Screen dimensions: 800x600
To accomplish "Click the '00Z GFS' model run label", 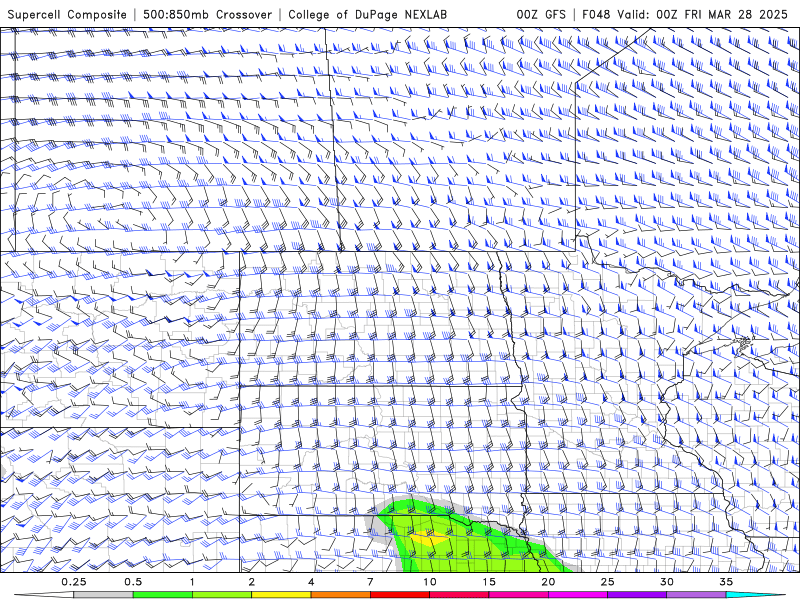I will (541, 14).
